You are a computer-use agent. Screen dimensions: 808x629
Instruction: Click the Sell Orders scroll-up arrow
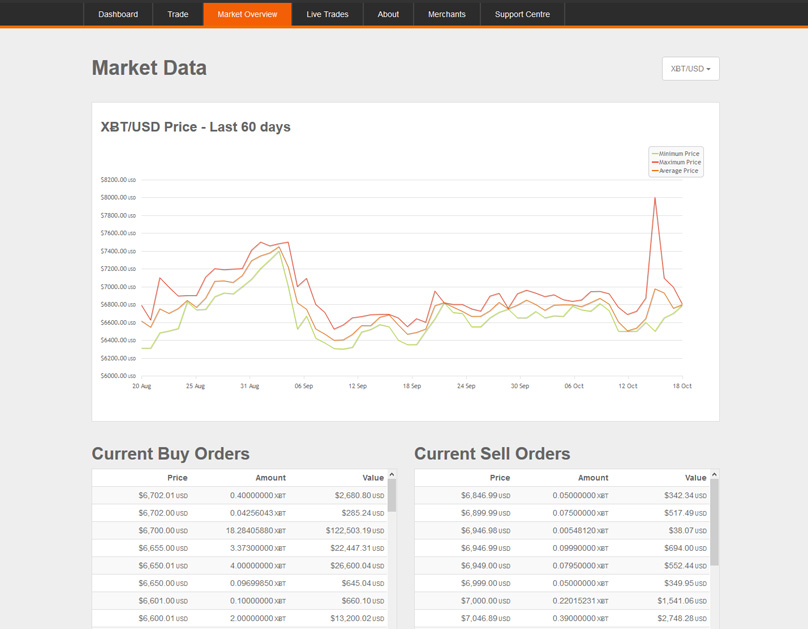(714, 474)
